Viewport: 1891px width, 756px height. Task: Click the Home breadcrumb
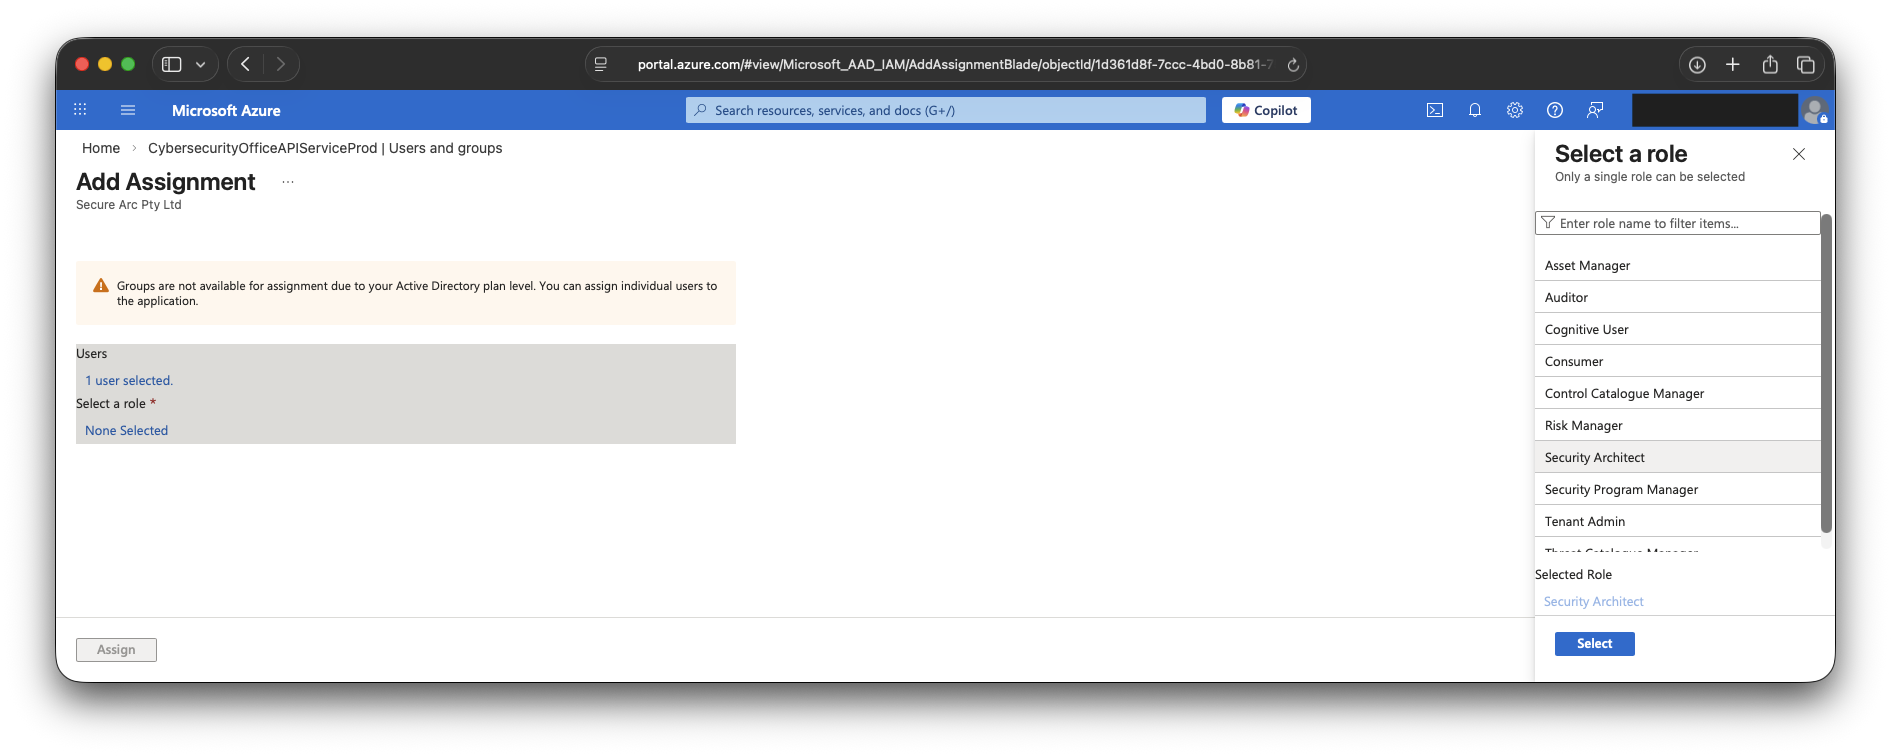101,148
